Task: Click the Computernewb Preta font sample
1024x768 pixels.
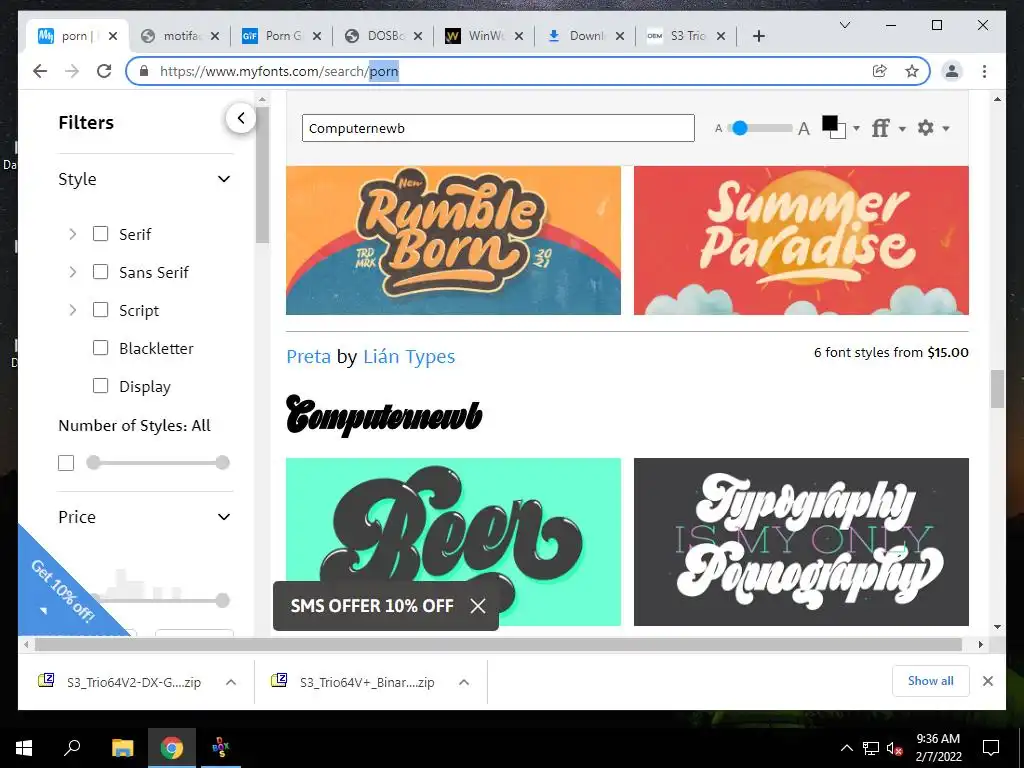Action: pyautogui.click(x=384, y=415)
